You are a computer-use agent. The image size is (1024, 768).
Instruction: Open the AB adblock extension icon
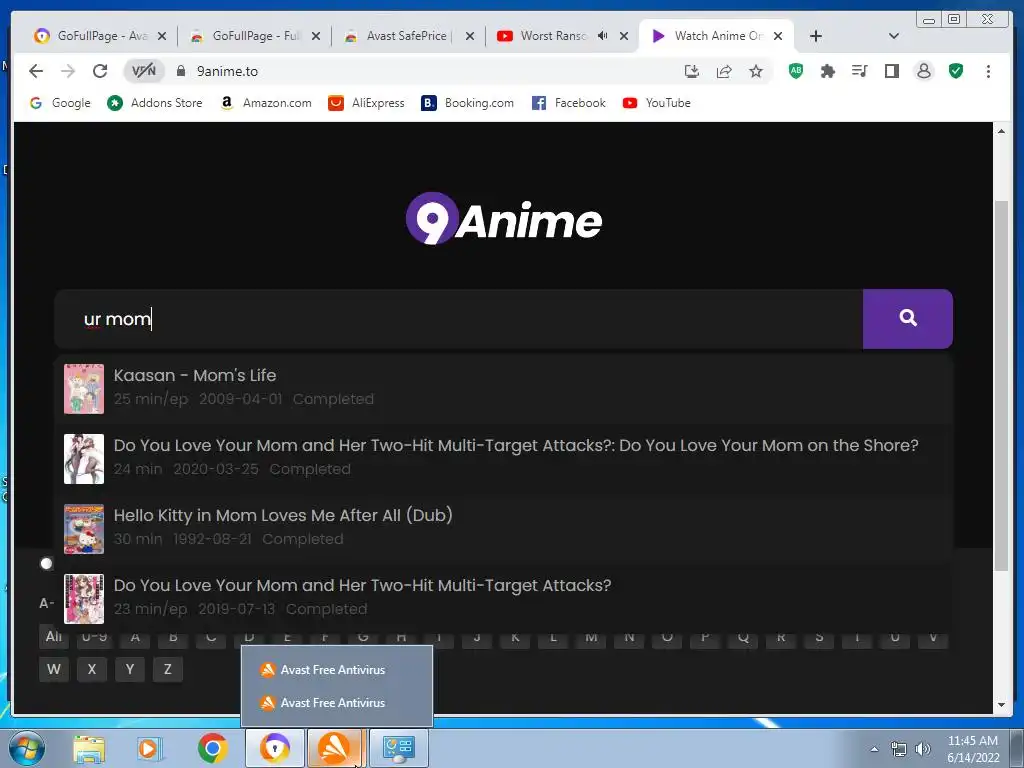(x=795, y=71)
